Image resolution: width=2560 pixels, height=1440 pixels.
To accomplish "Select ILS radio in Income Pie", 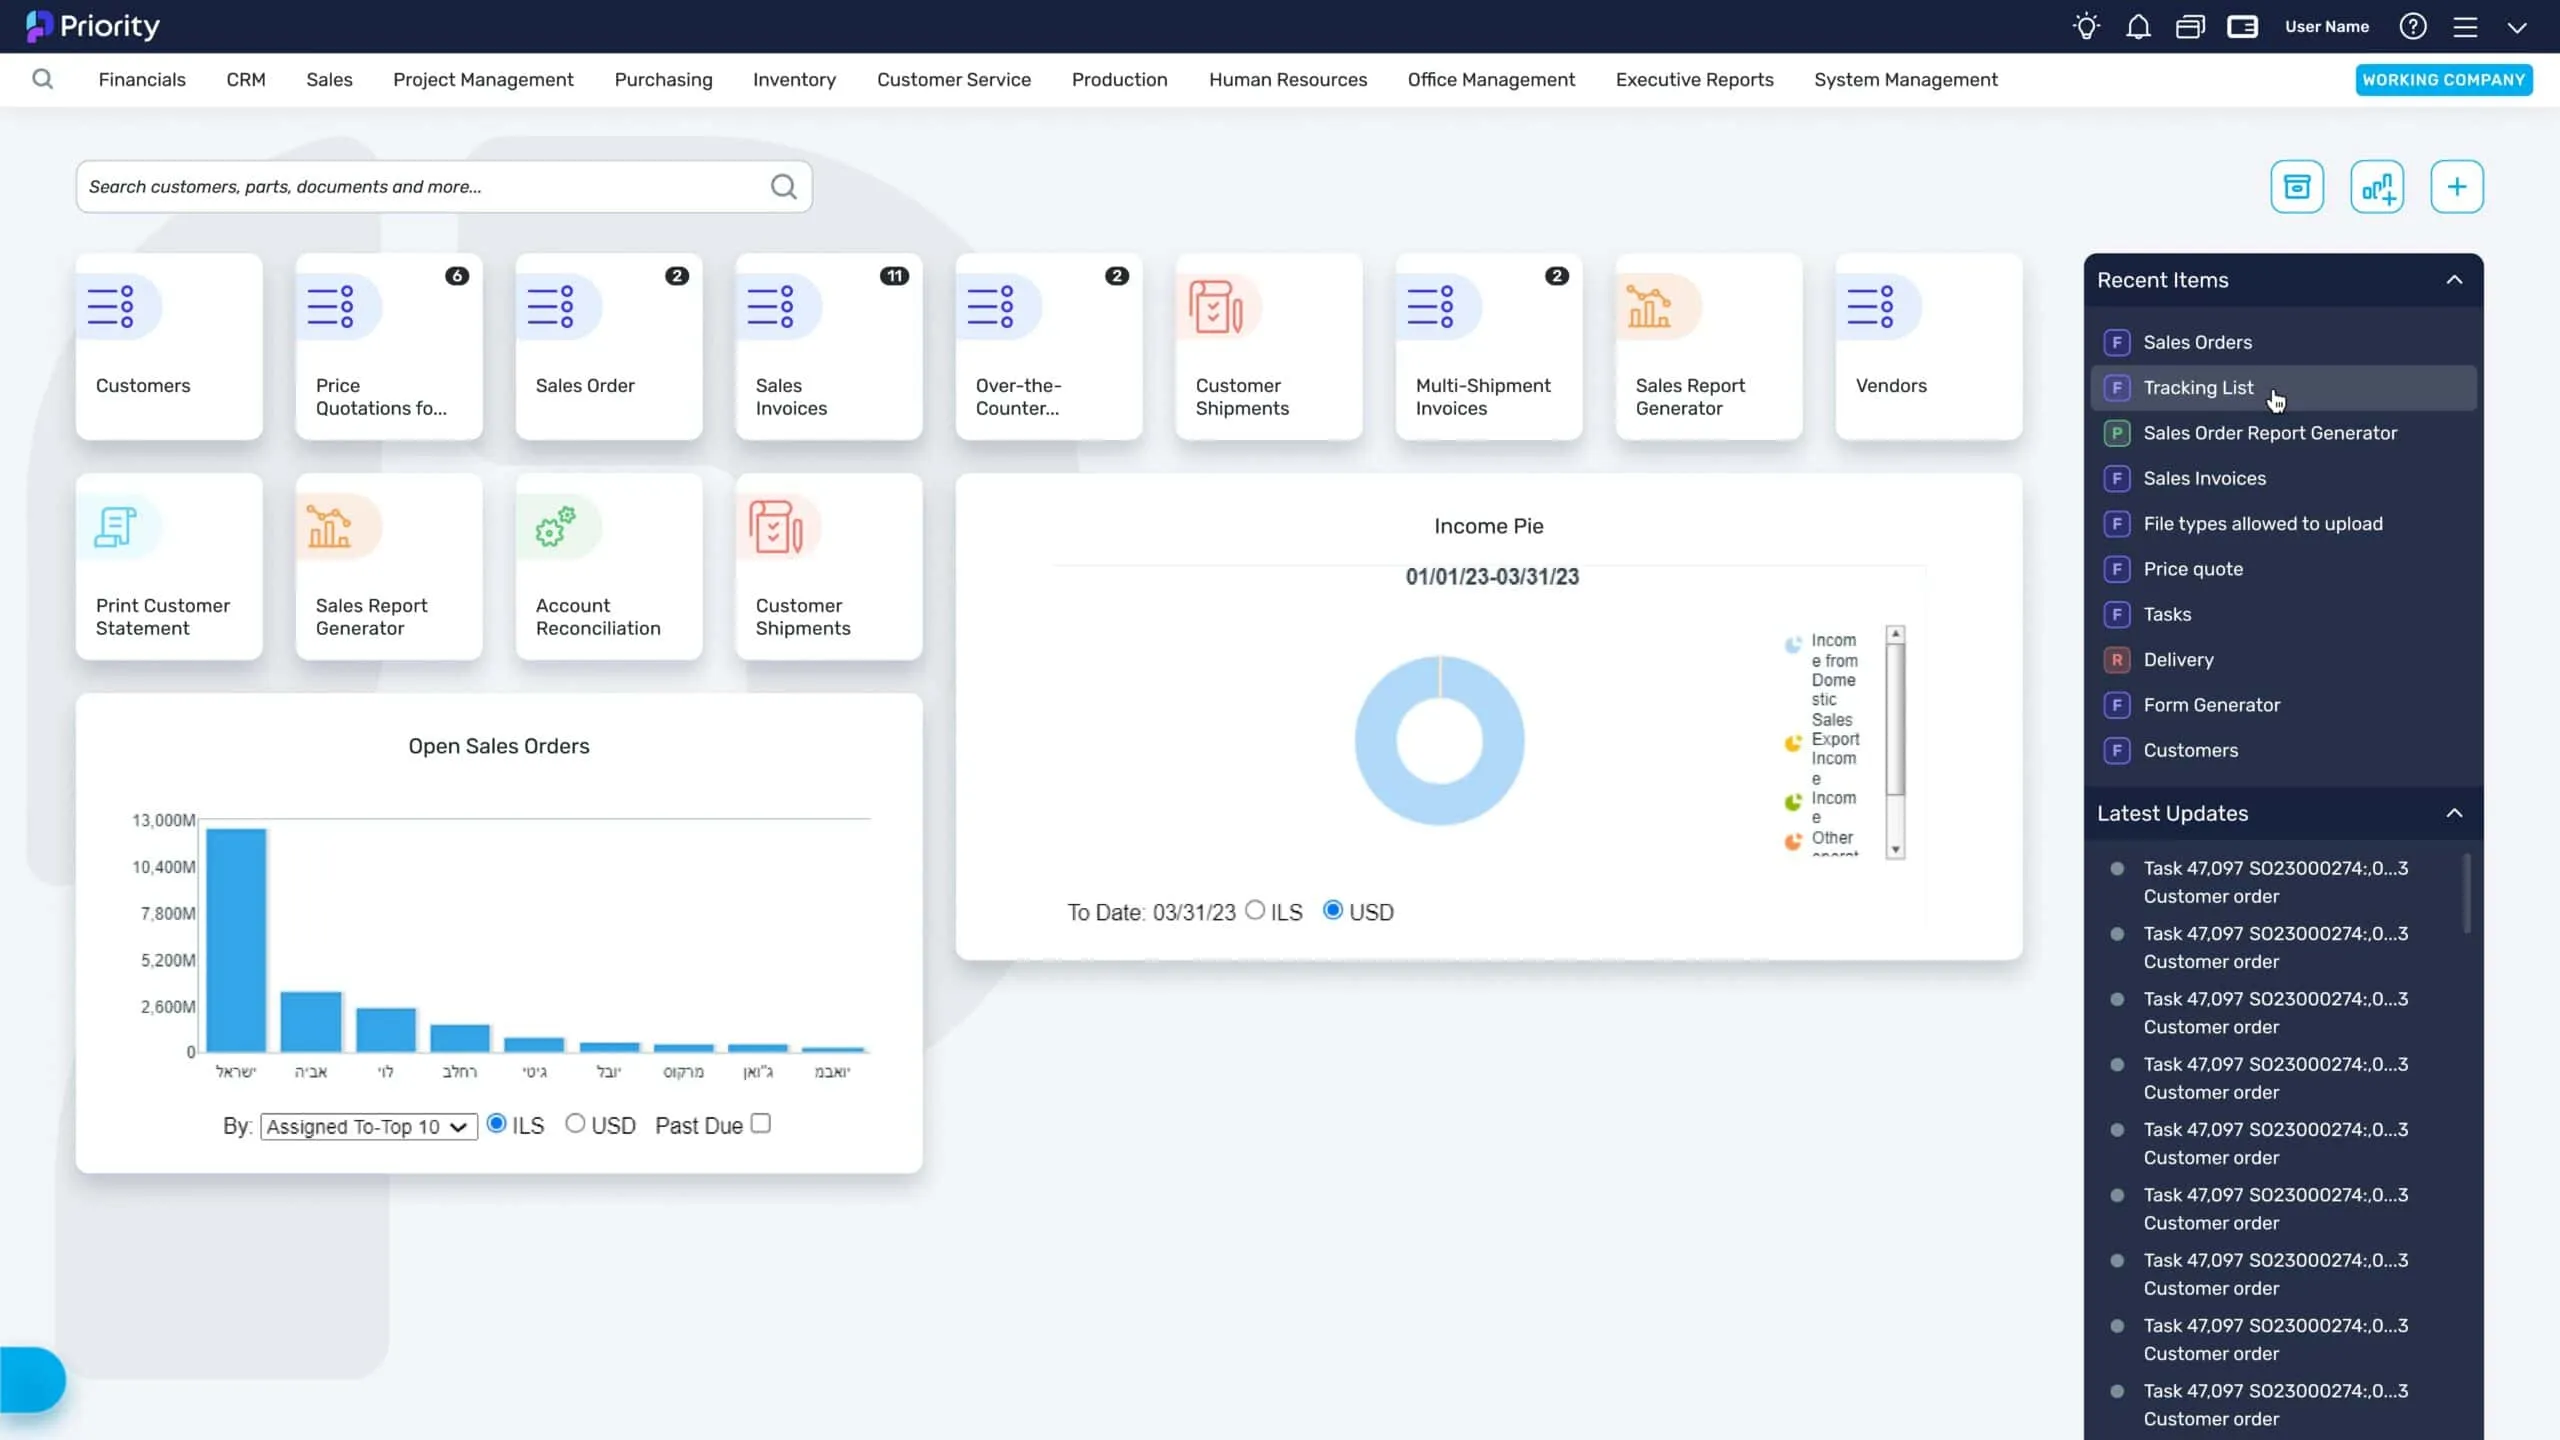I will click(x=1255, y=910).
